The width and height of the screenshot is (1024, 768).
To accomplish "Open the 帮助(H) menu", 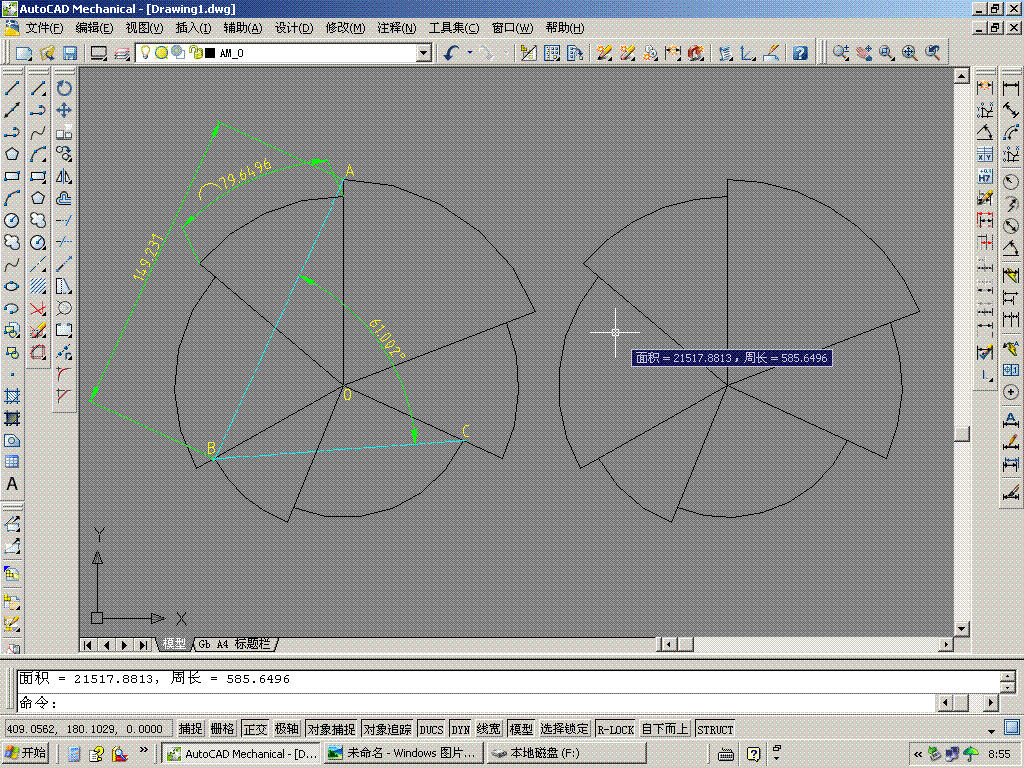I will 565,28.
